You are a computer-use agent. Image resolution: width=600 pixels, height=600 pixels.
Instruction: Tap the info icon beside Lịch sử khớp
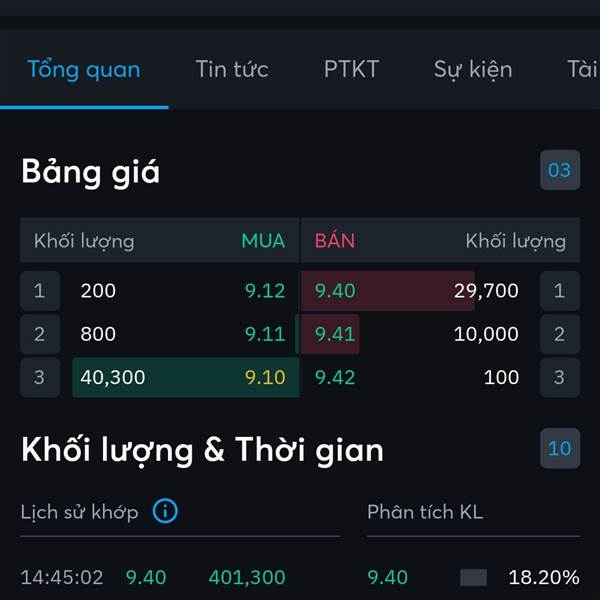click(x=165, y=511)
